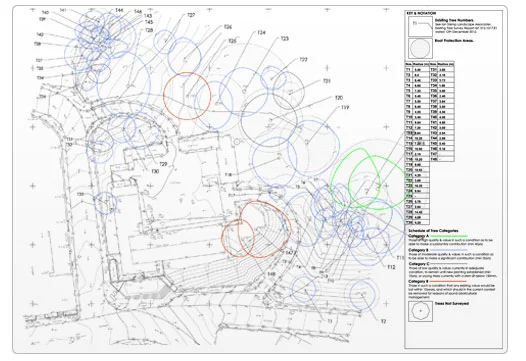
Task: Click the T45 tree label
Action: pos(149,22)
